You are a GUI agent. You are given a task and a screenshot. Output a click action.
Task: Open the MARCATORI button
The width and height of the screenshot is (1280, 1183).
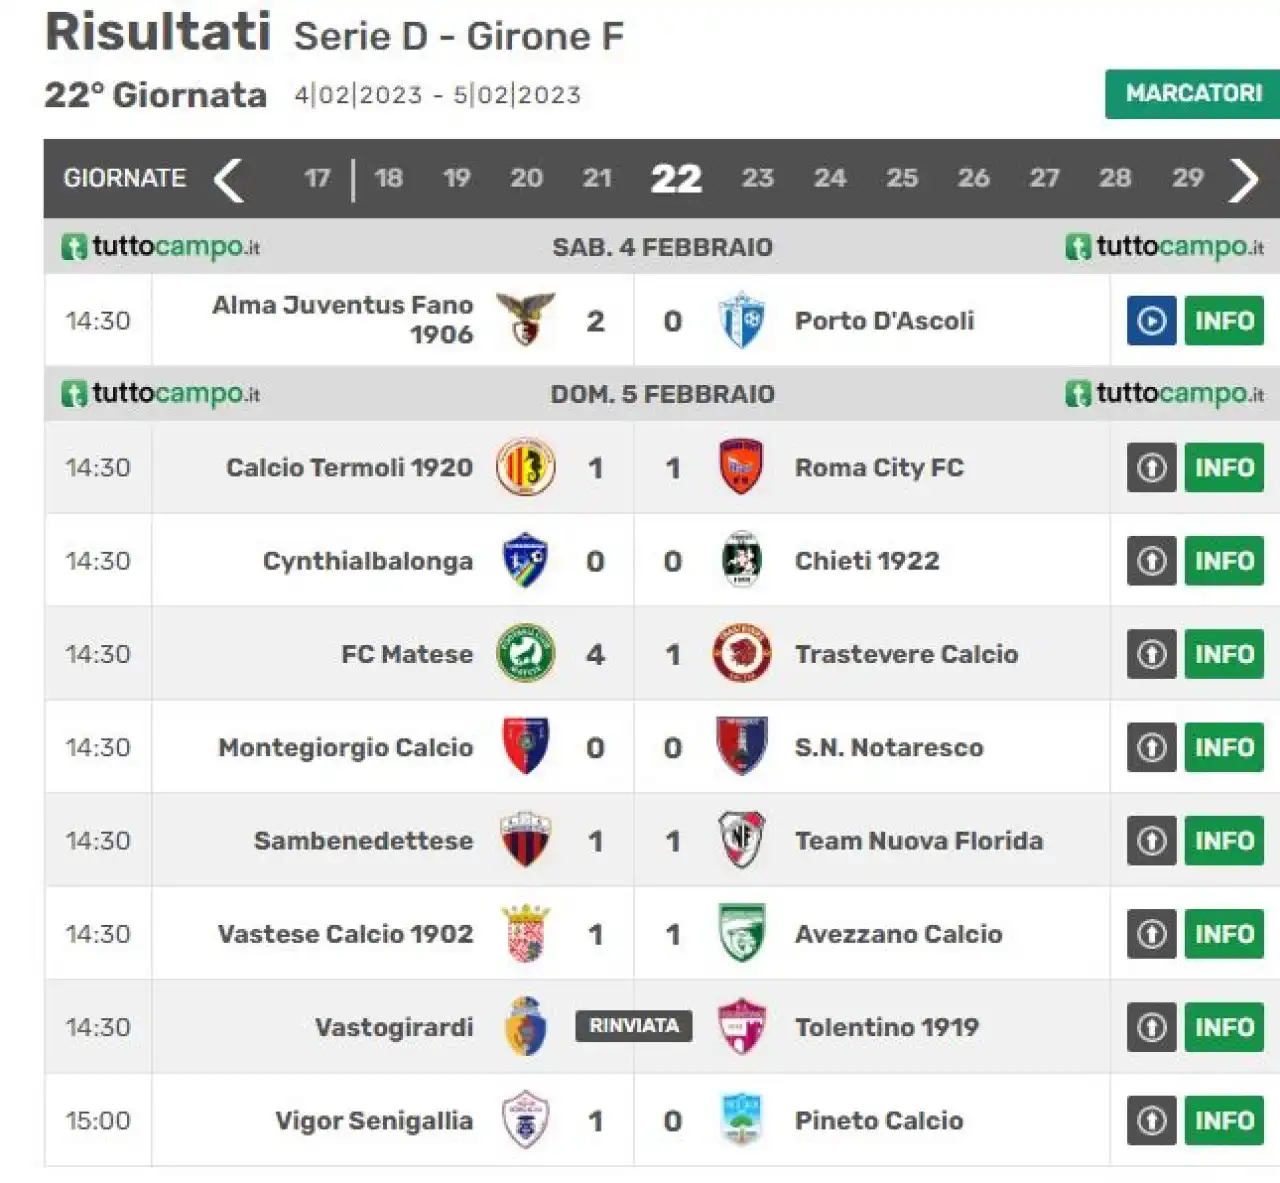click(1193, 94)
